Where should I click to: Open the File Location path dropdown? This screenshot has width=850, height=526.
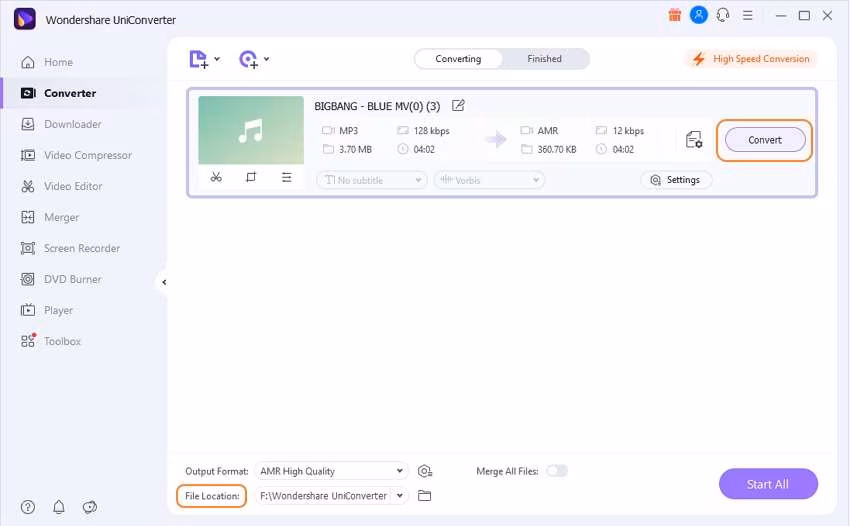coord(331,496)
